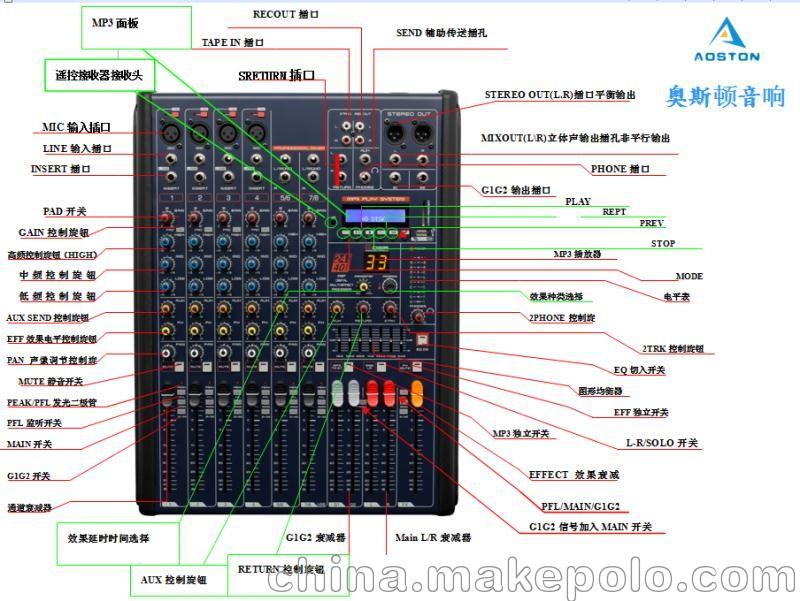Click the "LINE 输入插口" label

pos(77,148)
